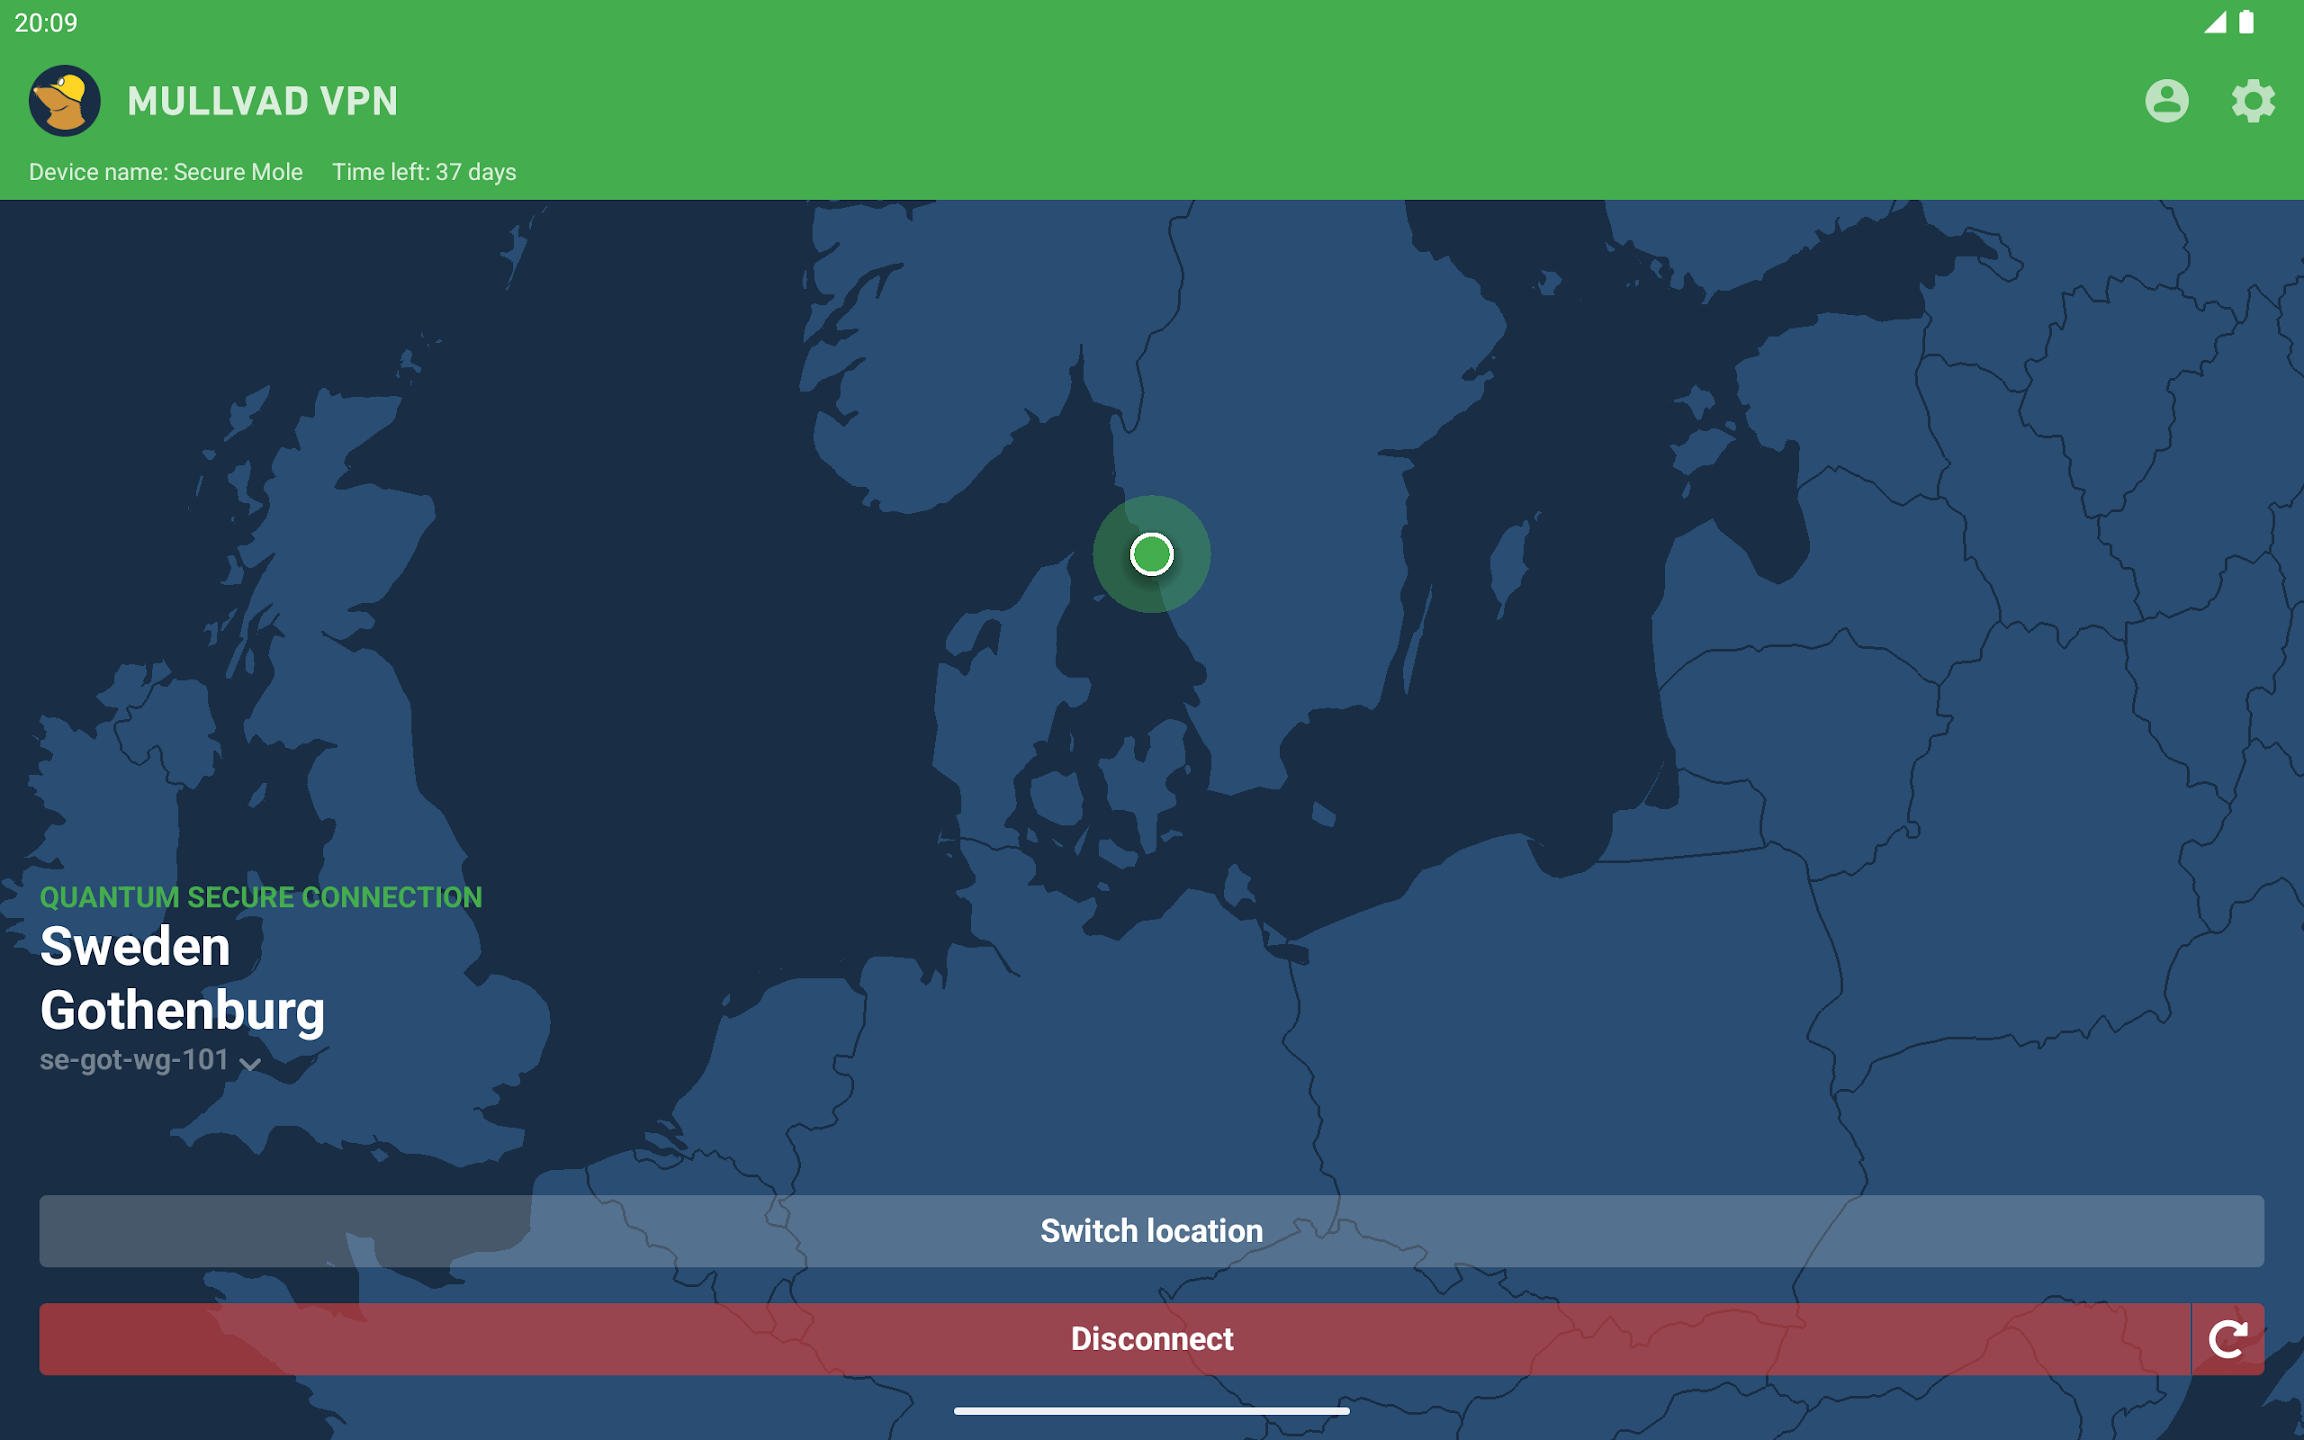Open the Mullvad mole logo
The image size is (2304, 1440).
pyautogui.click(x=64, y=98)
